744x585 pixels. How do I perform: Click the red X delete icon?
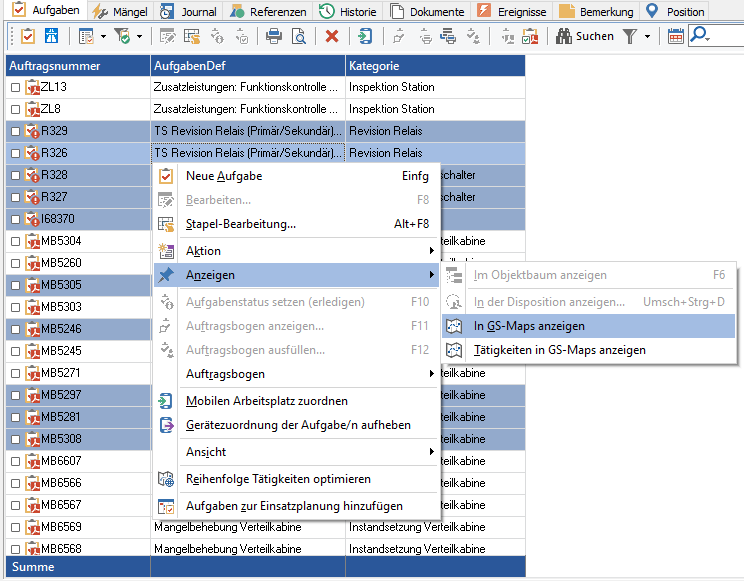332,36
